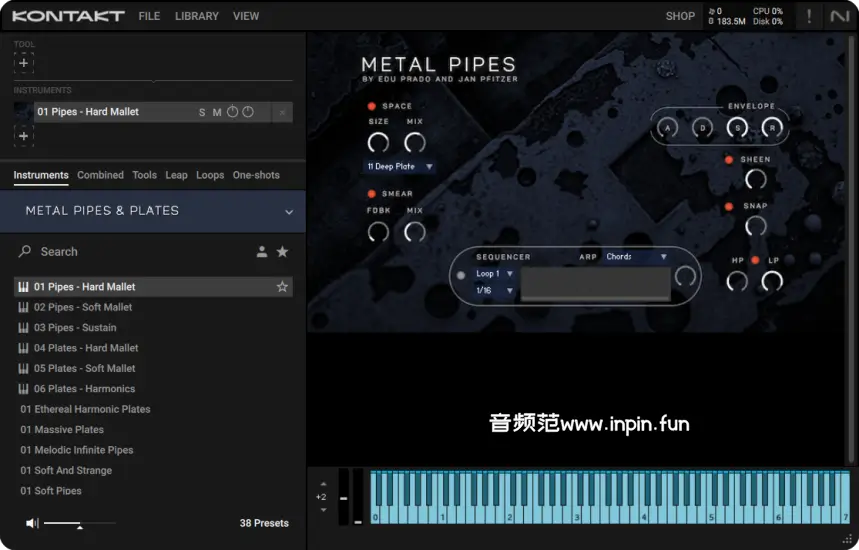Open the SHOP link in header
This screenshot has height=550, width=859.
[680, 16]
